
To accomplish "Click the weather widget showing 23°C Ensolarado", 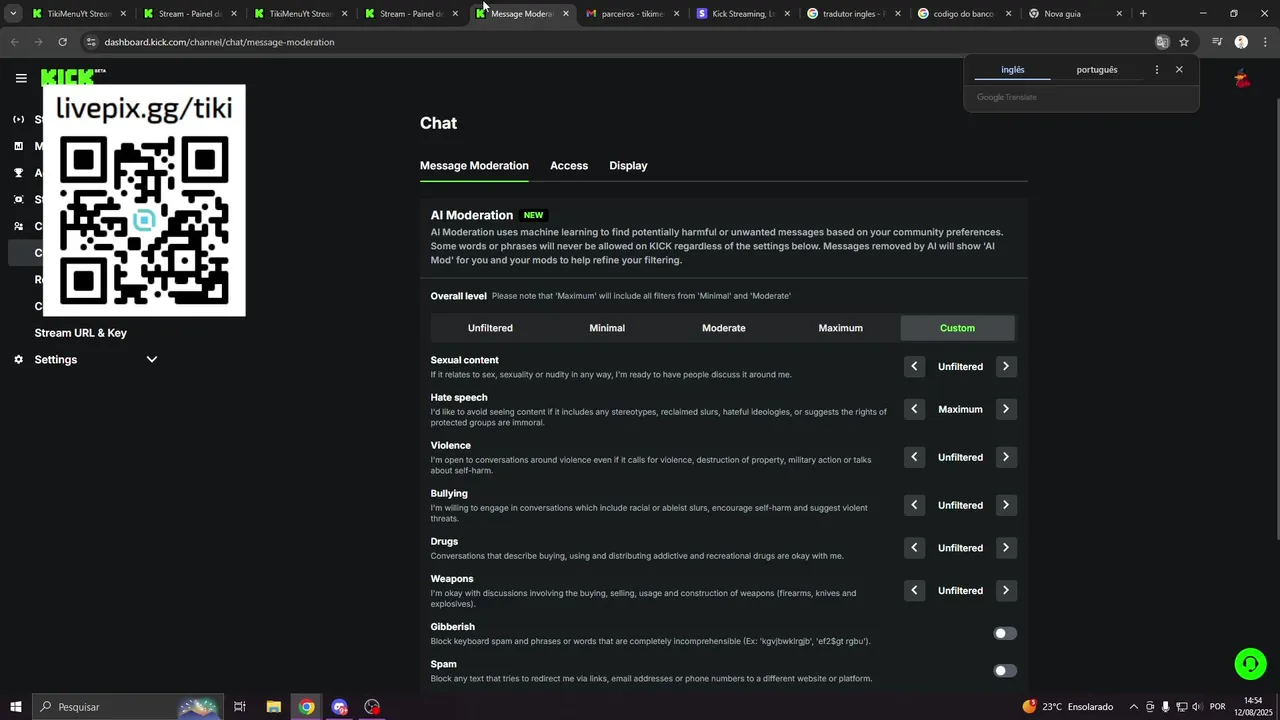I will click(x=1067, y=707).
